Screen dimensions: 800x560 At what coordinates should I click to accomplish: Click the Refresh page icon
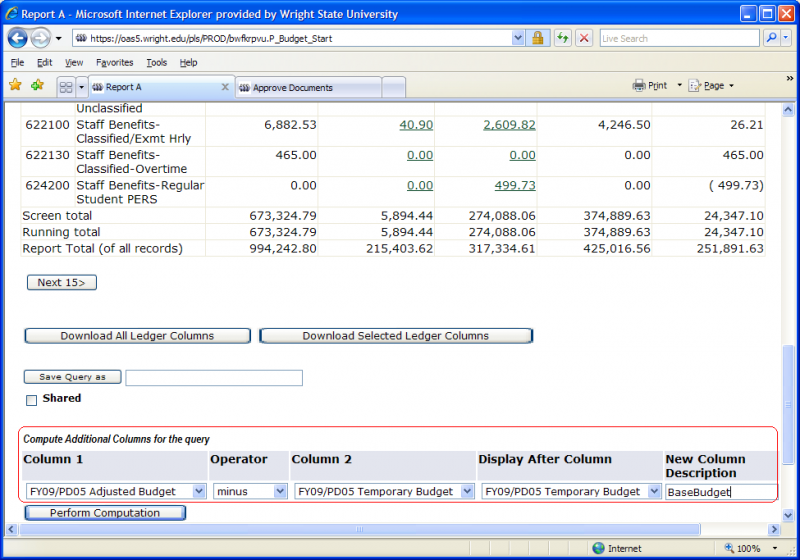pyautogui.click(x=563, y=38)
